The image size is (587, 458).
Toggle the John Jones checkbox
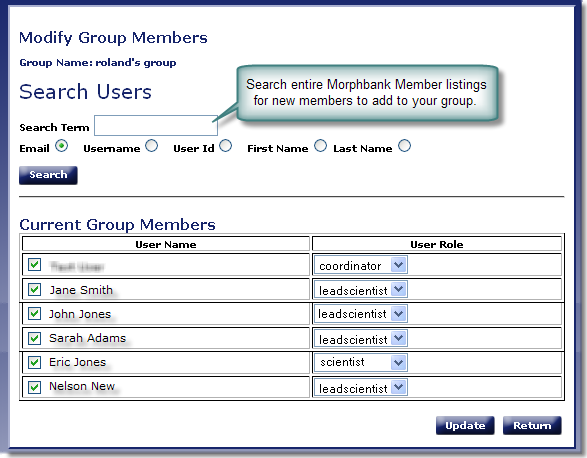point(34,314)
